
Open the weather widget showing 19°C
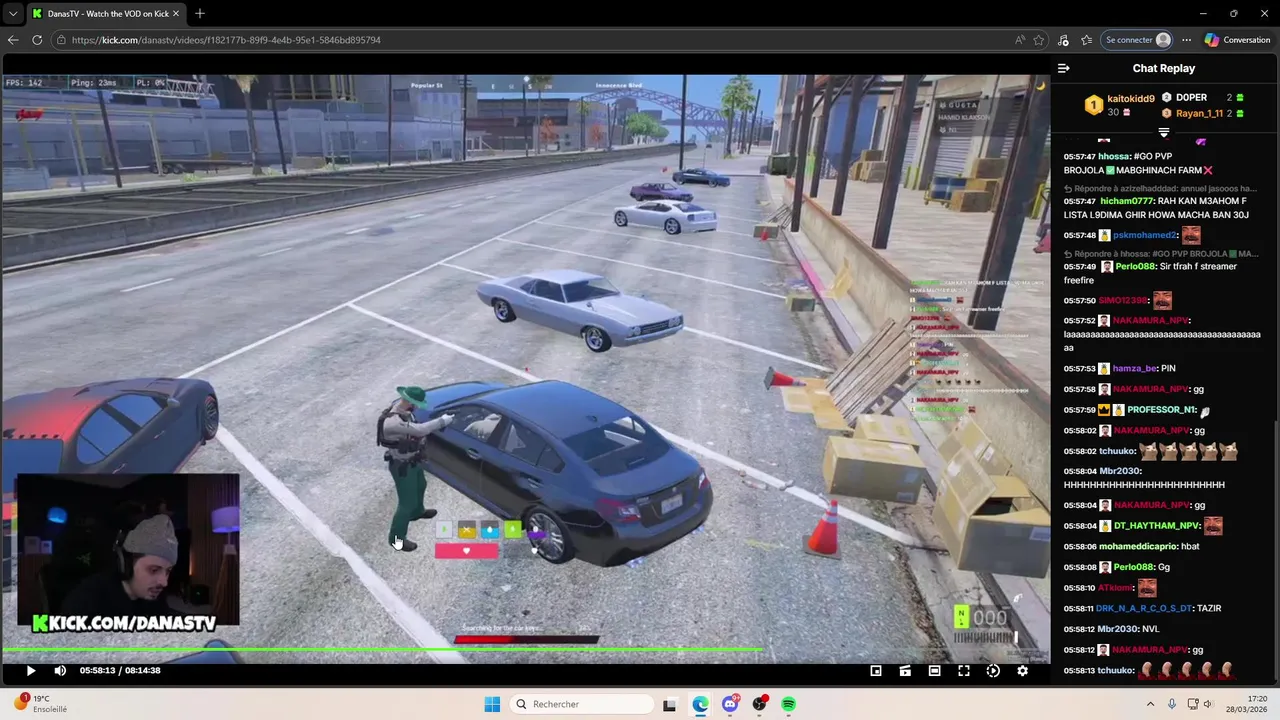[x=40, y=704]
